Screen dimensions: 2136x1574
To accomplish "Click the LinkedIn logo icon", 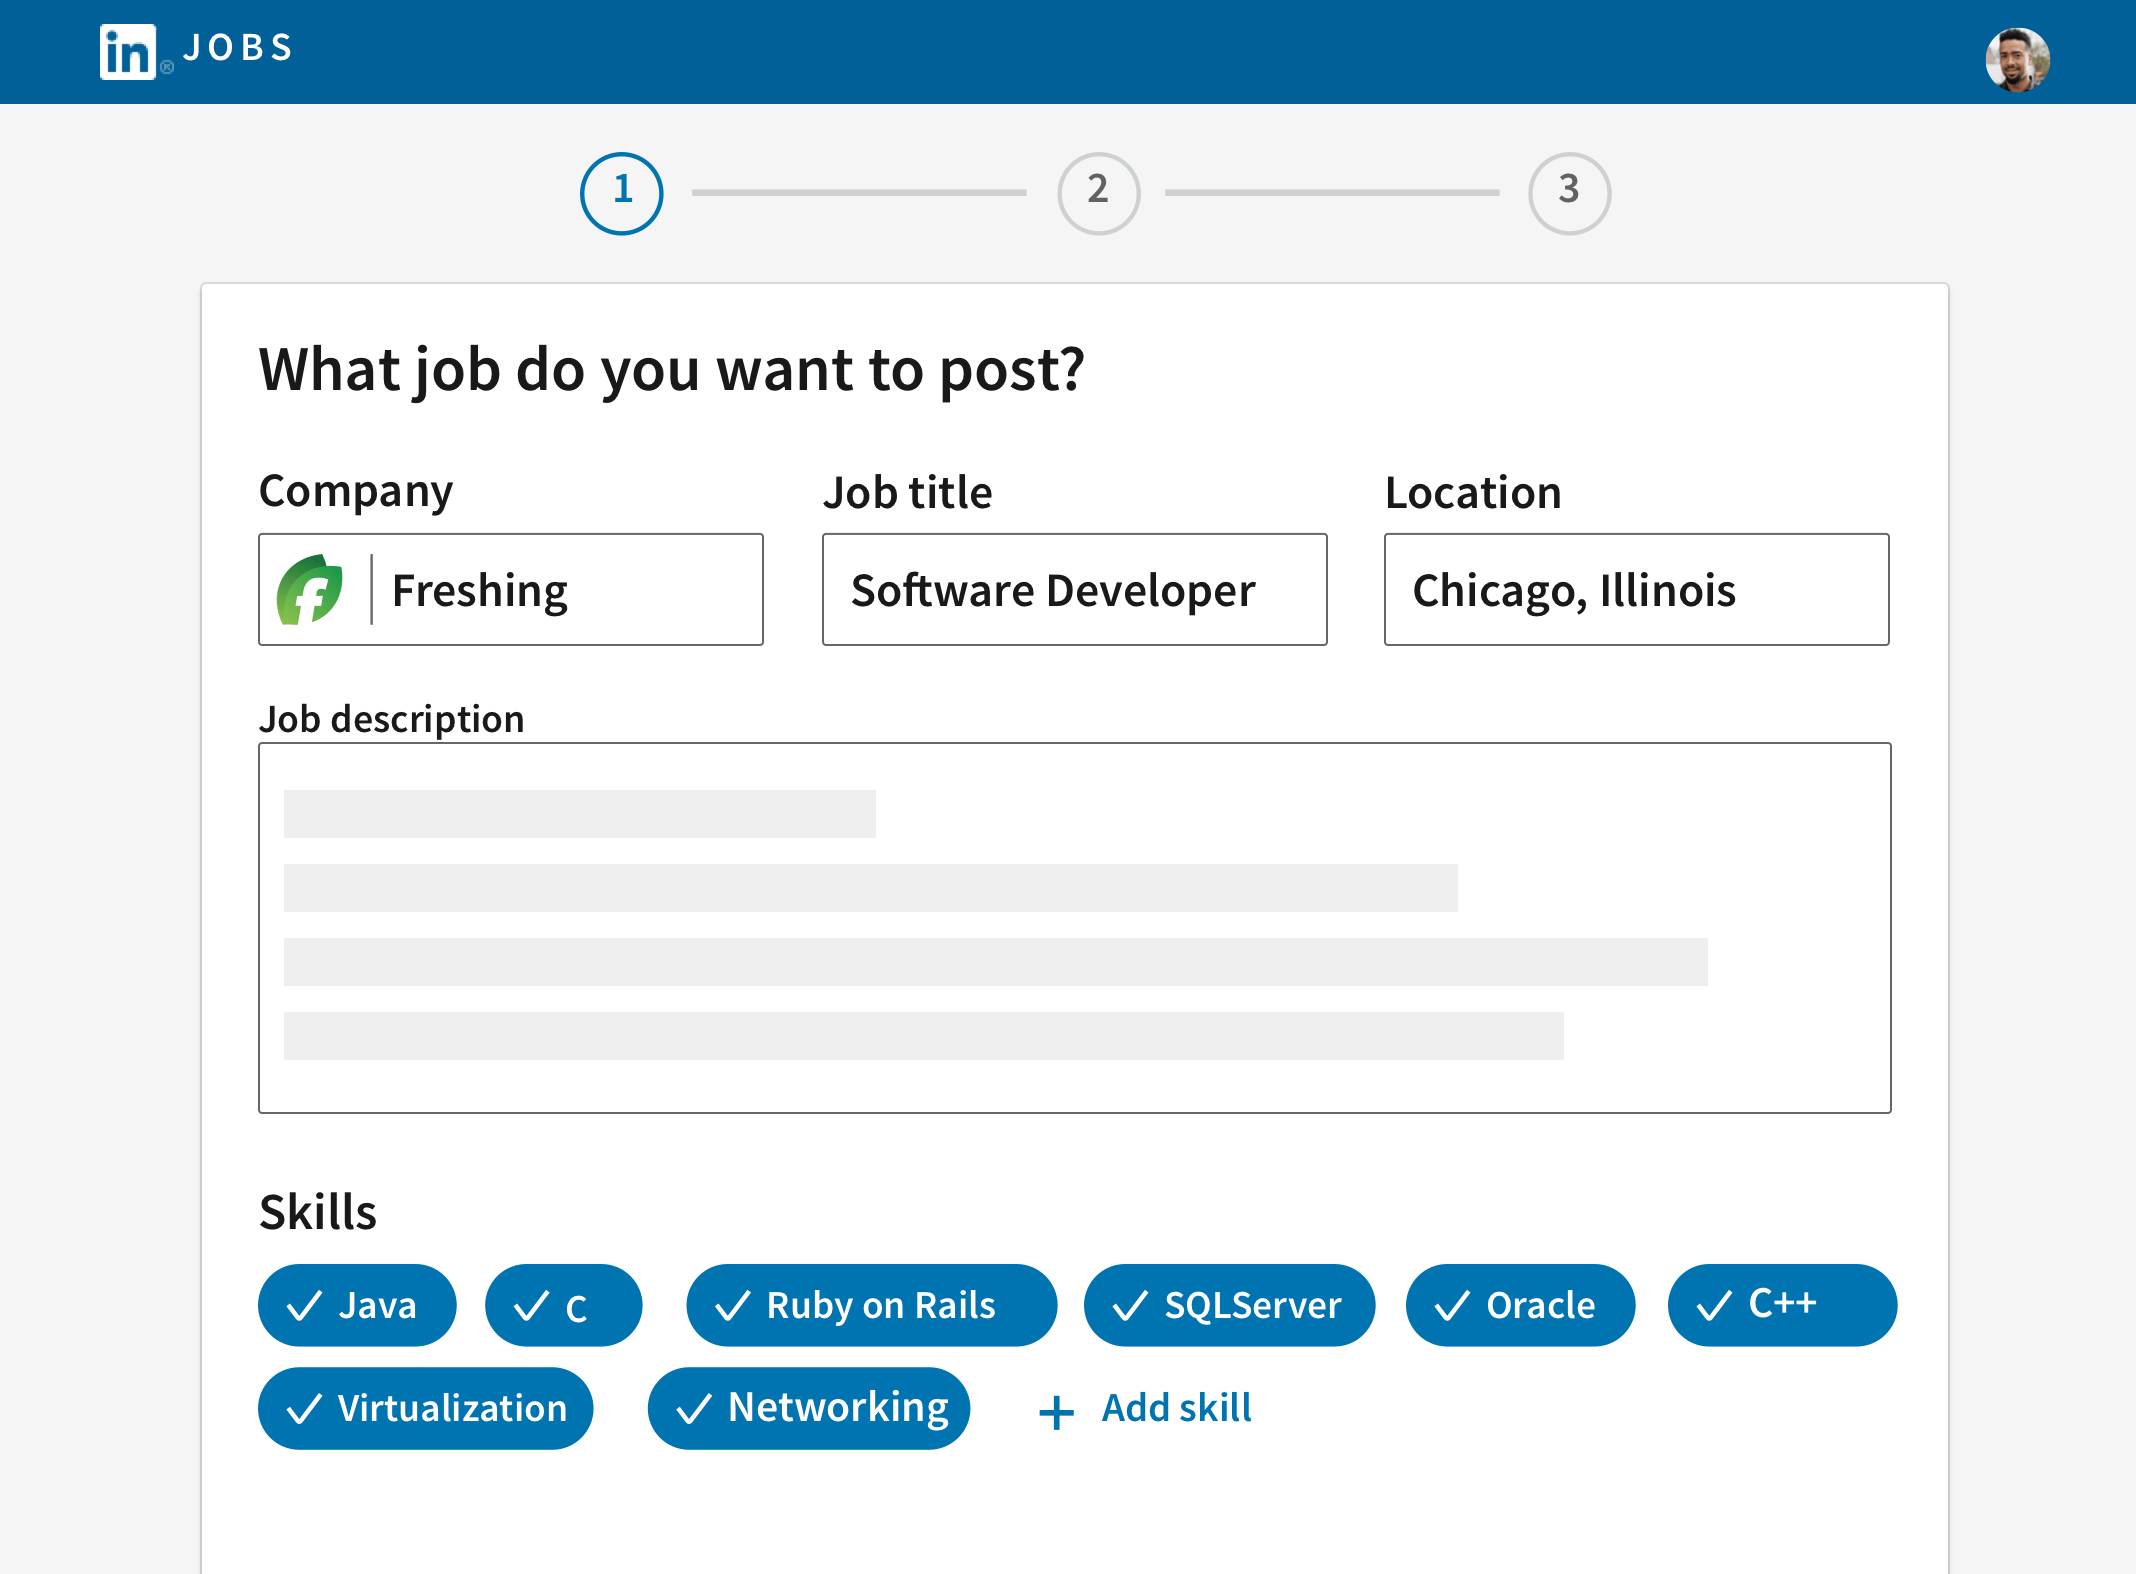I will click(128, 52).
